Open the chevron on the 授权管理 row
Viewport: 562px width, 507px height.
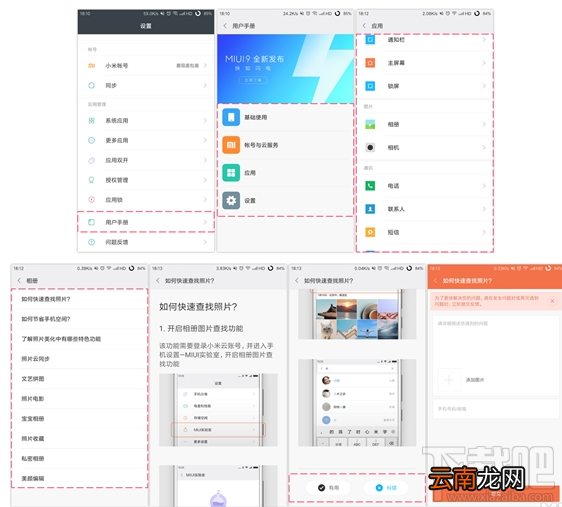(205, 180)
